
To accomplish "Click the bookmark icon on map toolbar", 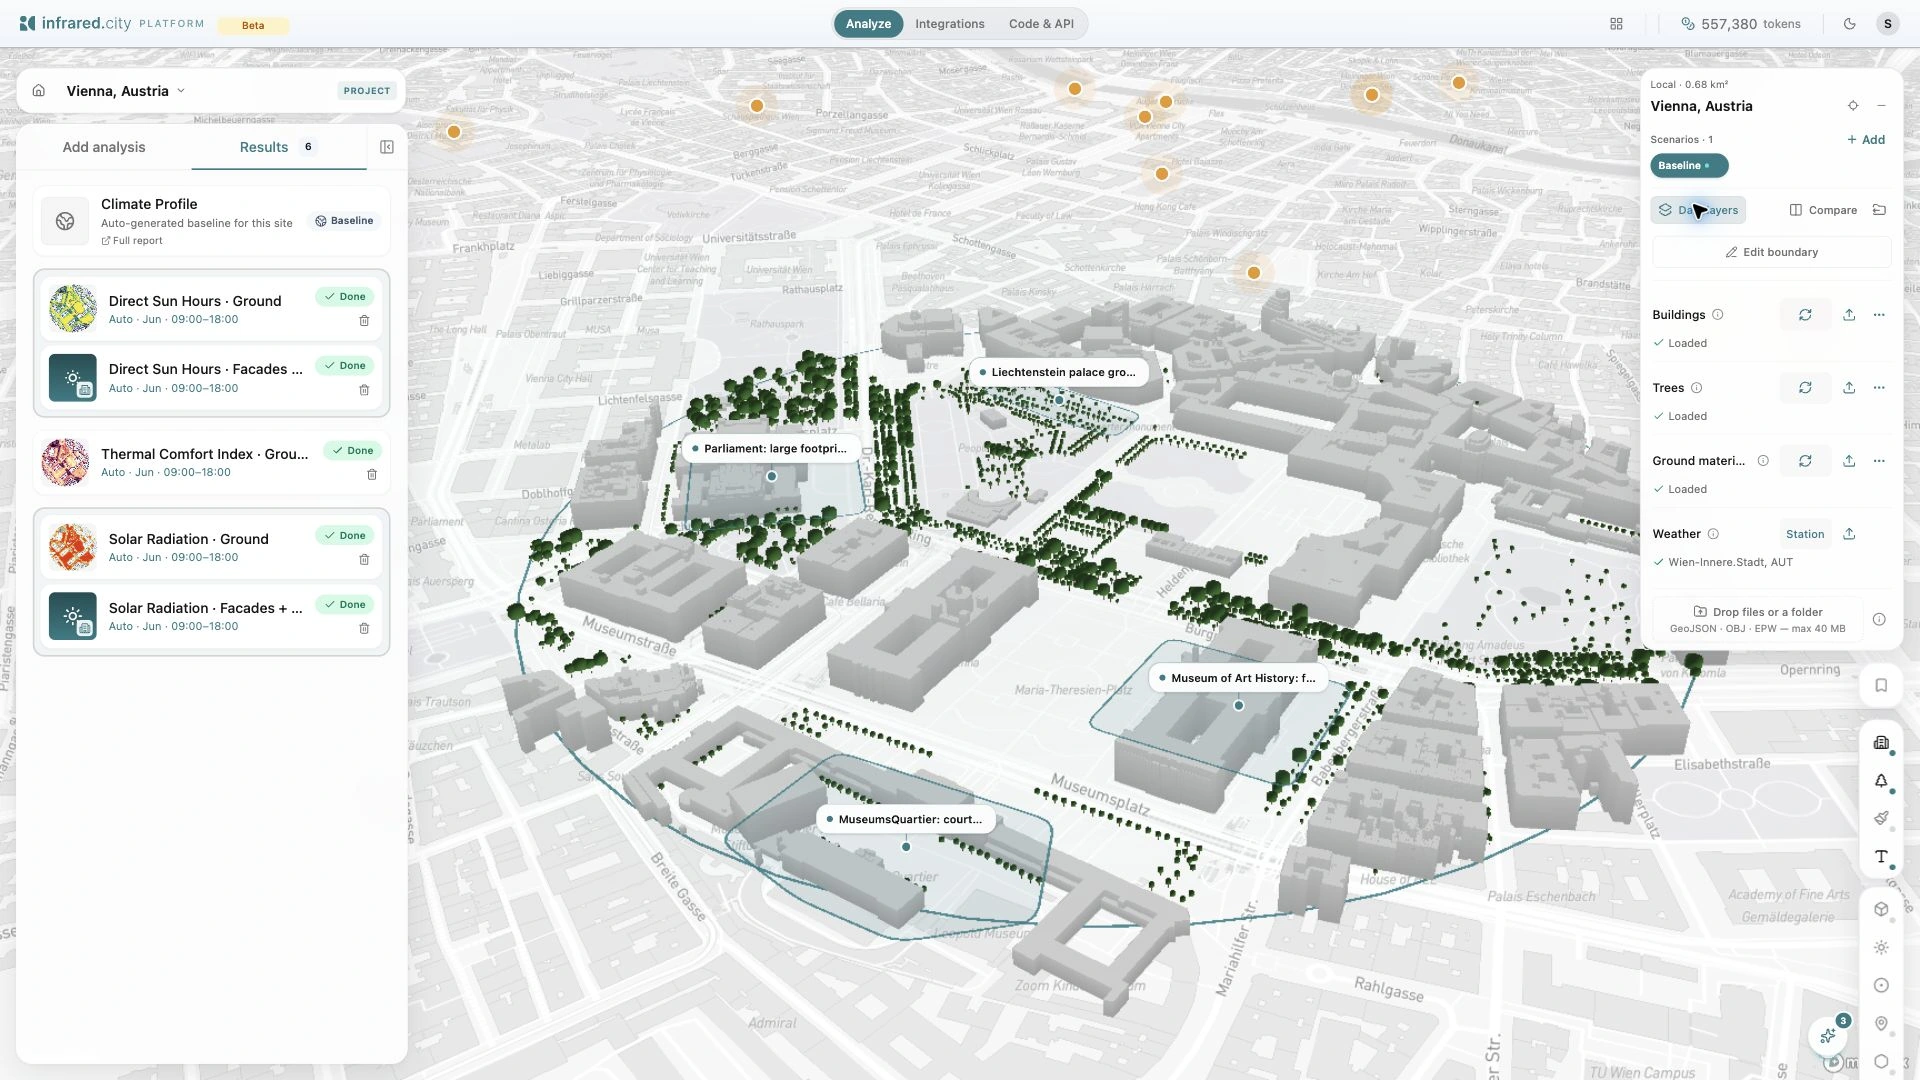I will pos(1881,686).
